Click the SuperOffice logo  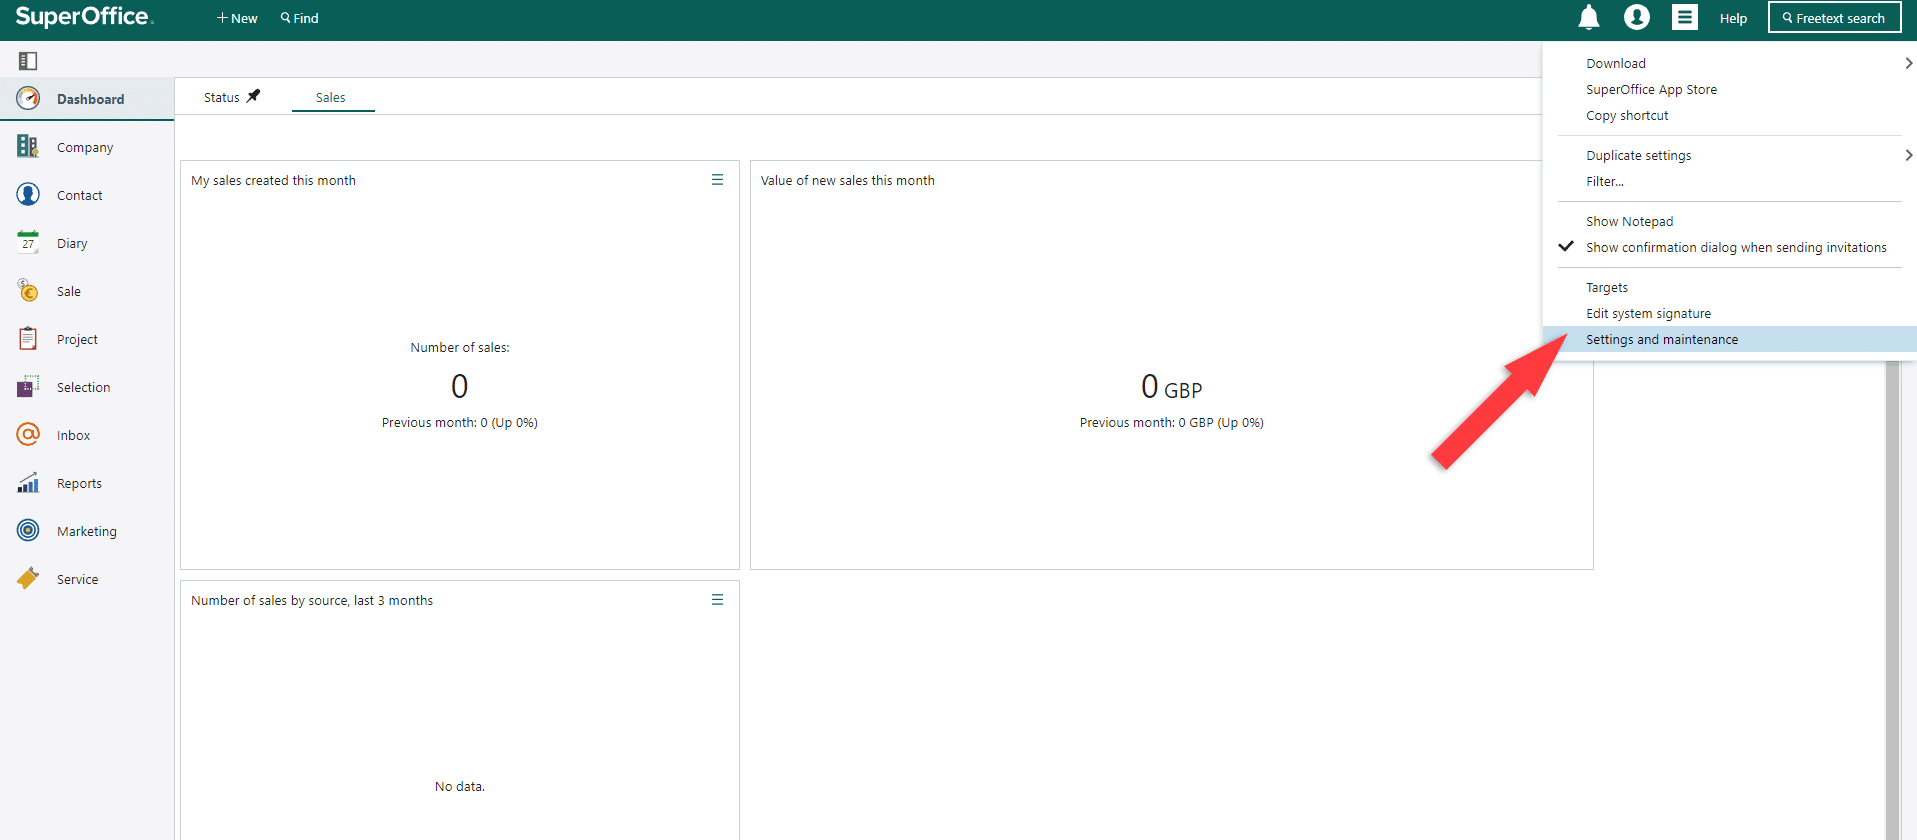coord(84,17)
